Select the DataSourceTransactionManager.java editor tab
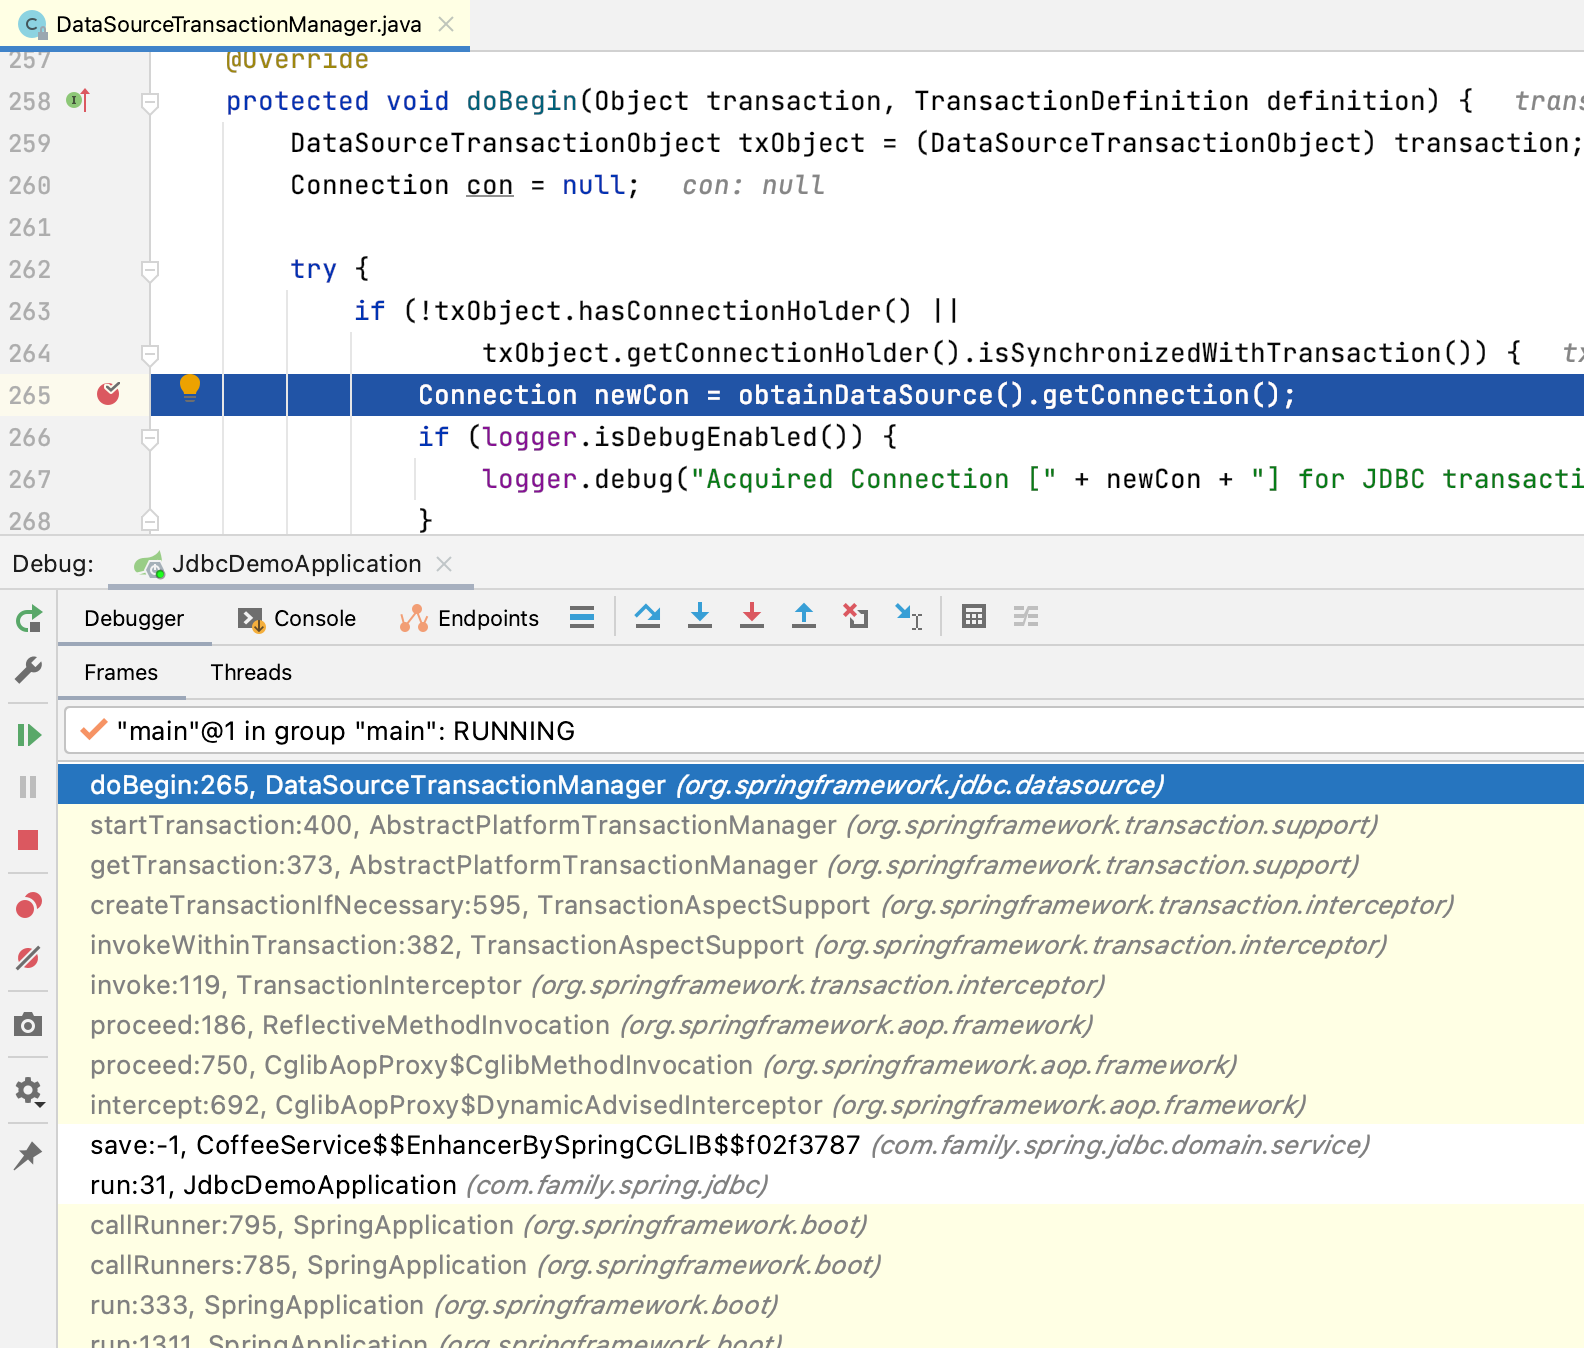The height and width of the screenshot is (1348, 1584). point(235,24)
